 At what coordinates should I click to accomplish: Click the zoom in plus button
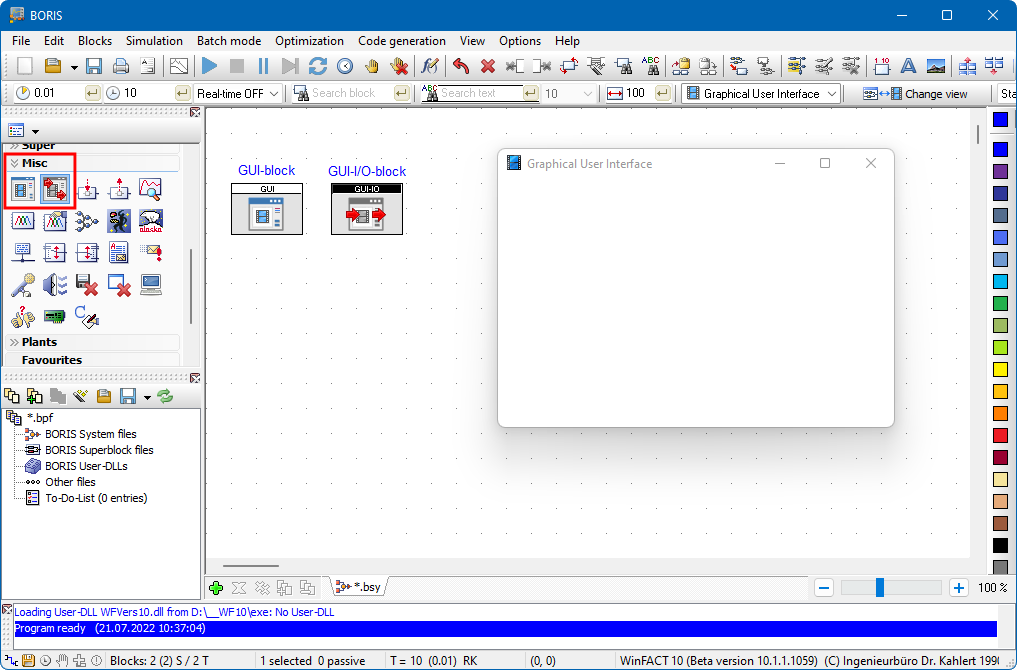[x=959, y=588]
